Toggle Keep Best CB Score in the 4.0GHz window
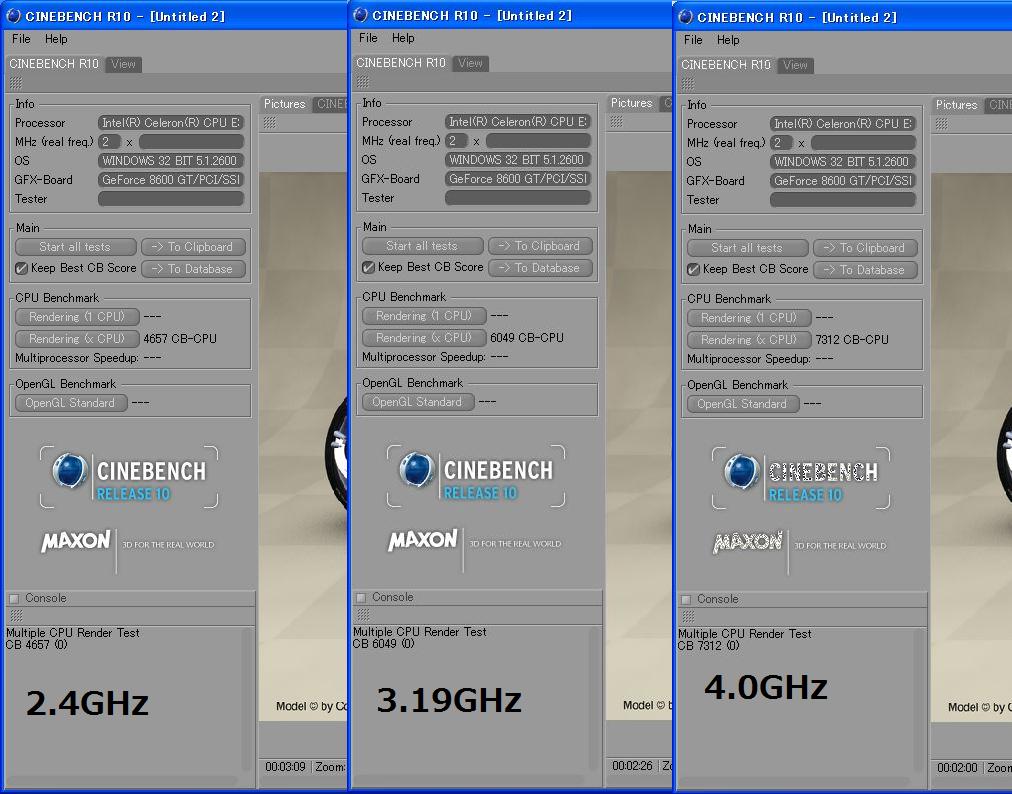The height and width of the screenshot is (794, 1012). pos(693,269)
